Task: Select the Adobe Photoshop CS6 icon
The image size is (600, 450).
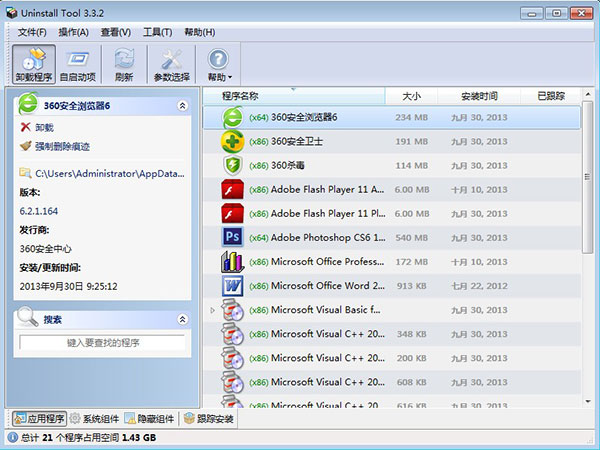Action: tap(233, 237)
